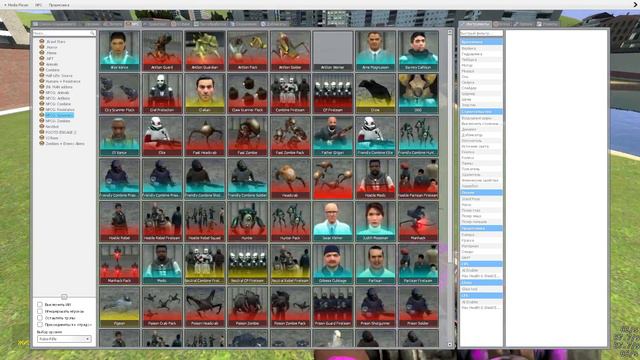Choose the Hunter Pack tile
This screenshot has width=640, height=360.
290,221
